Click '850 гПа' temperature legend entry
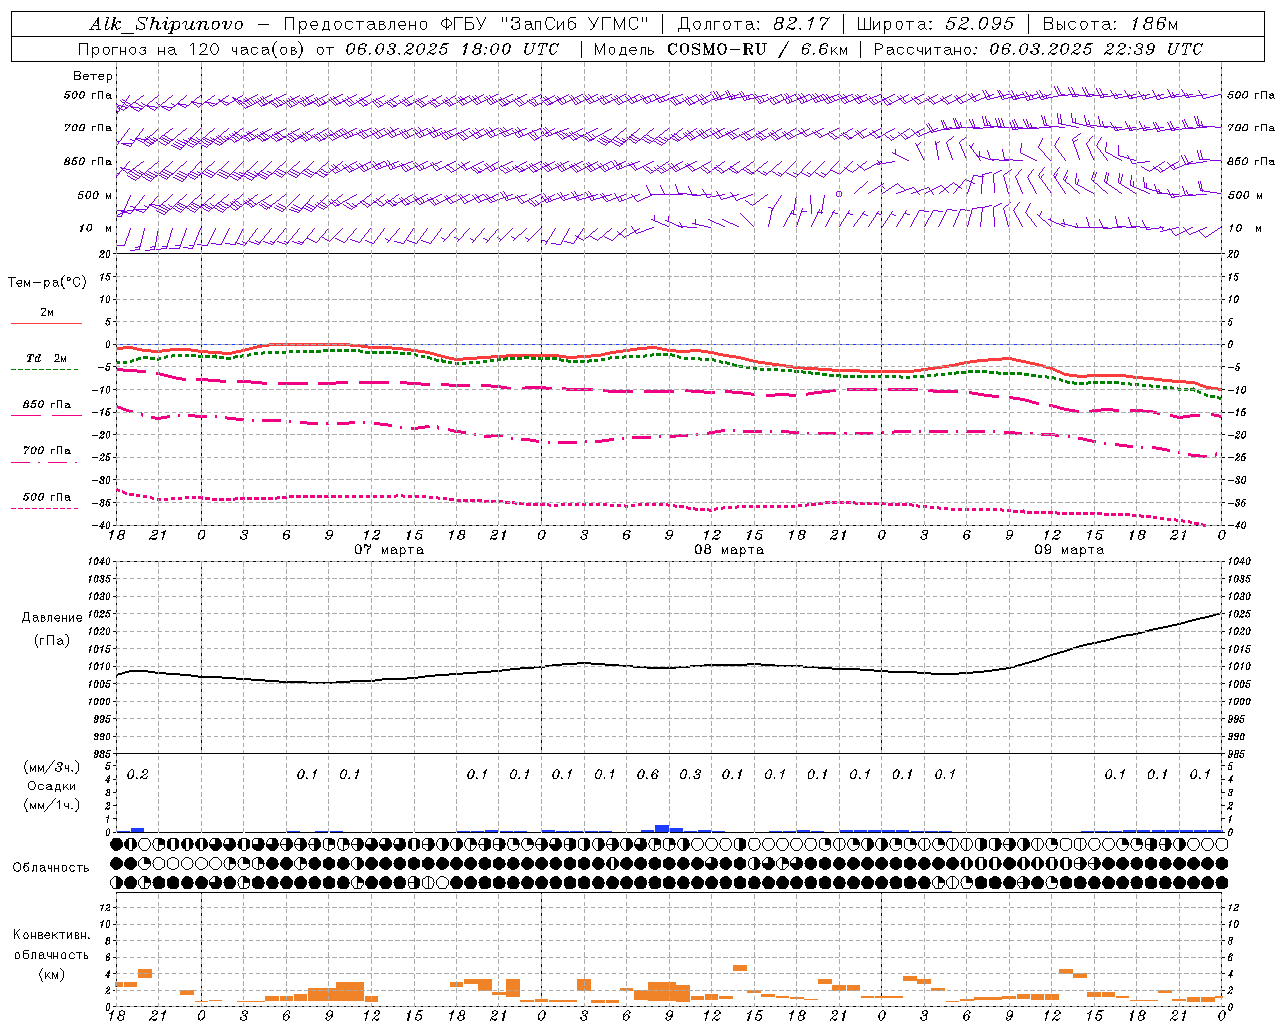Viewport: 1280px width, 1024px height. click(x=46, y=405)
